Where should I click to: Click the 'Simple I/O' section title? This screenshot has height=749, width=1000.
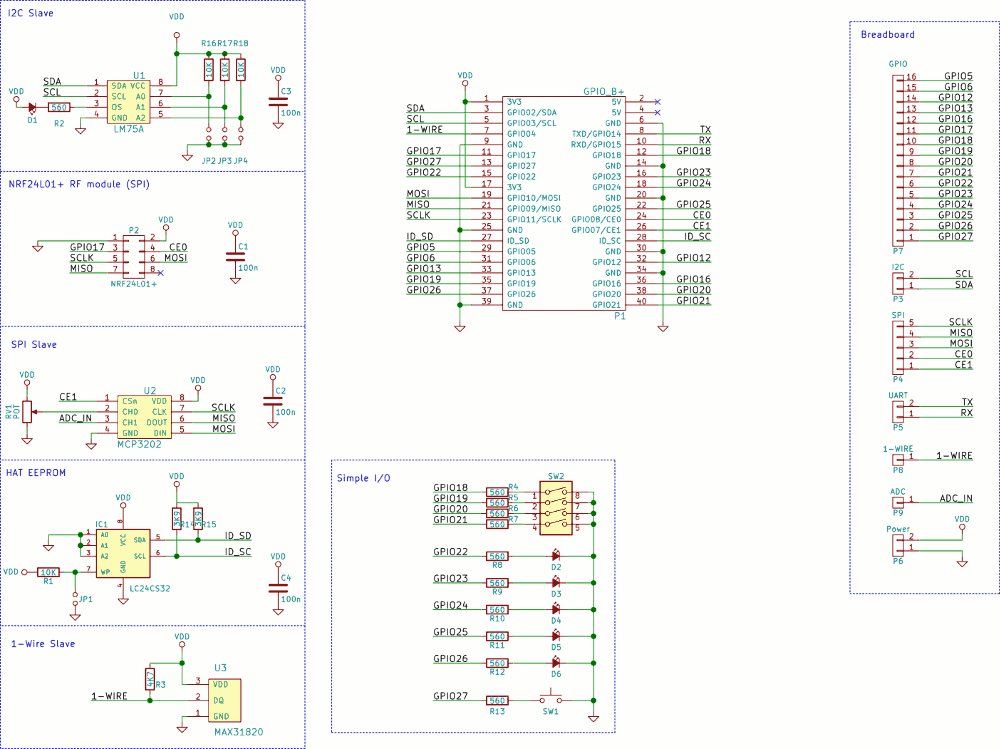pos(364,478)
